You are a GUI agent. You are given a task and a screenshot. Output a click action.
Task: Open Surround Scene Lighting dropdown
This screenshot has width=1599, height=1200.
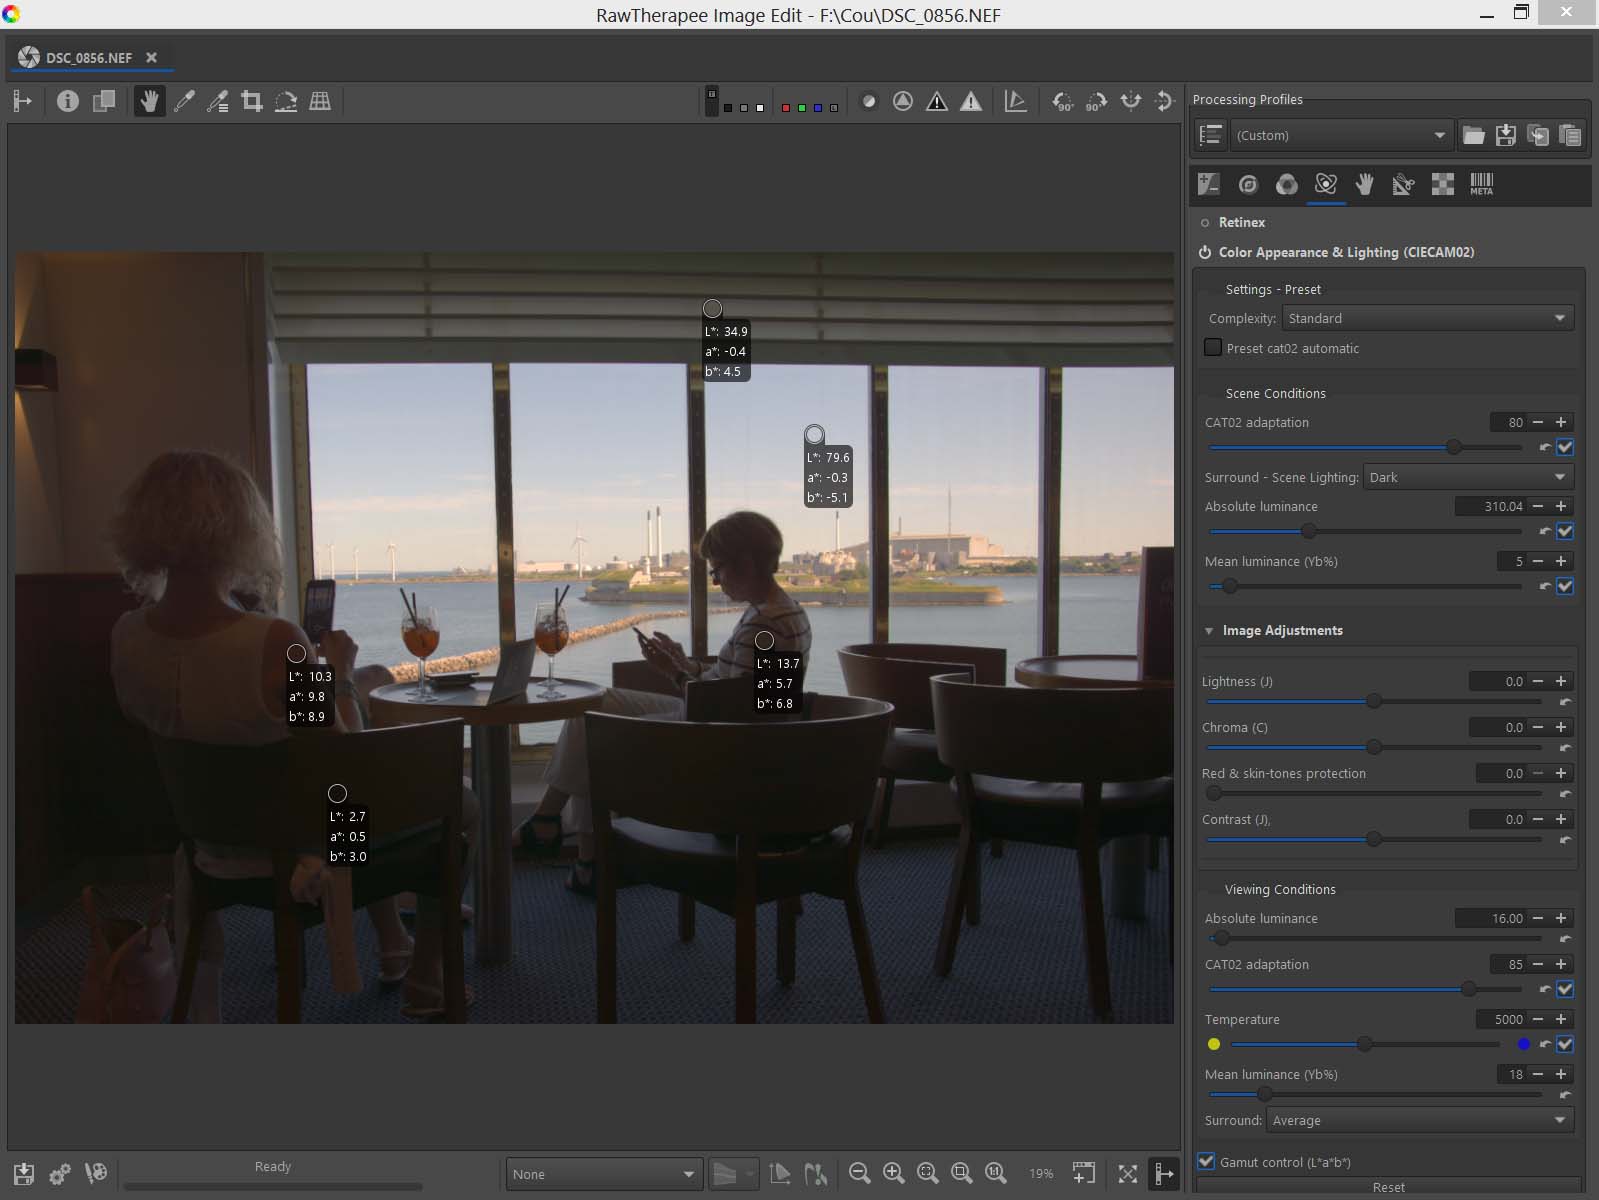pyautogui.click(x=1467, y=477)
